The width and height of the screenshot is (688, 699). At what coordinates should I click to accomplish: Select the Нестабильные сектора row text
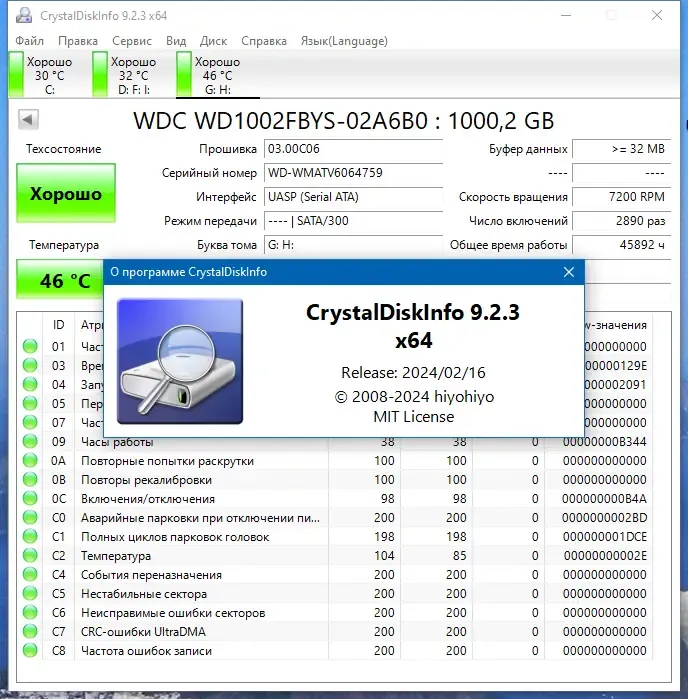tap(144, 594)
